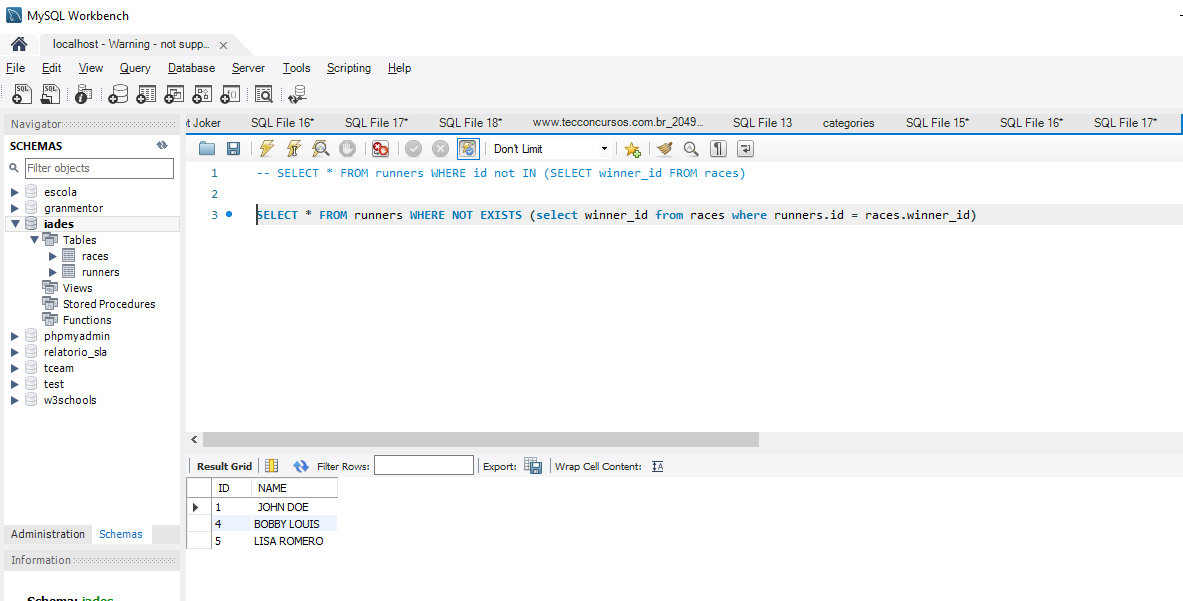Switch to the Administration tab

pos(48,534)
